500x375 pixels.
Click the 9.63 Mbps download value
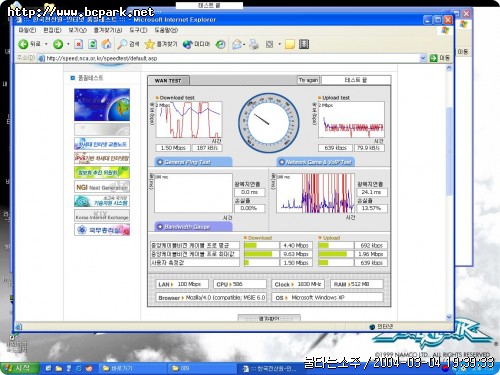pyautogui.click(x=296, y=254)
